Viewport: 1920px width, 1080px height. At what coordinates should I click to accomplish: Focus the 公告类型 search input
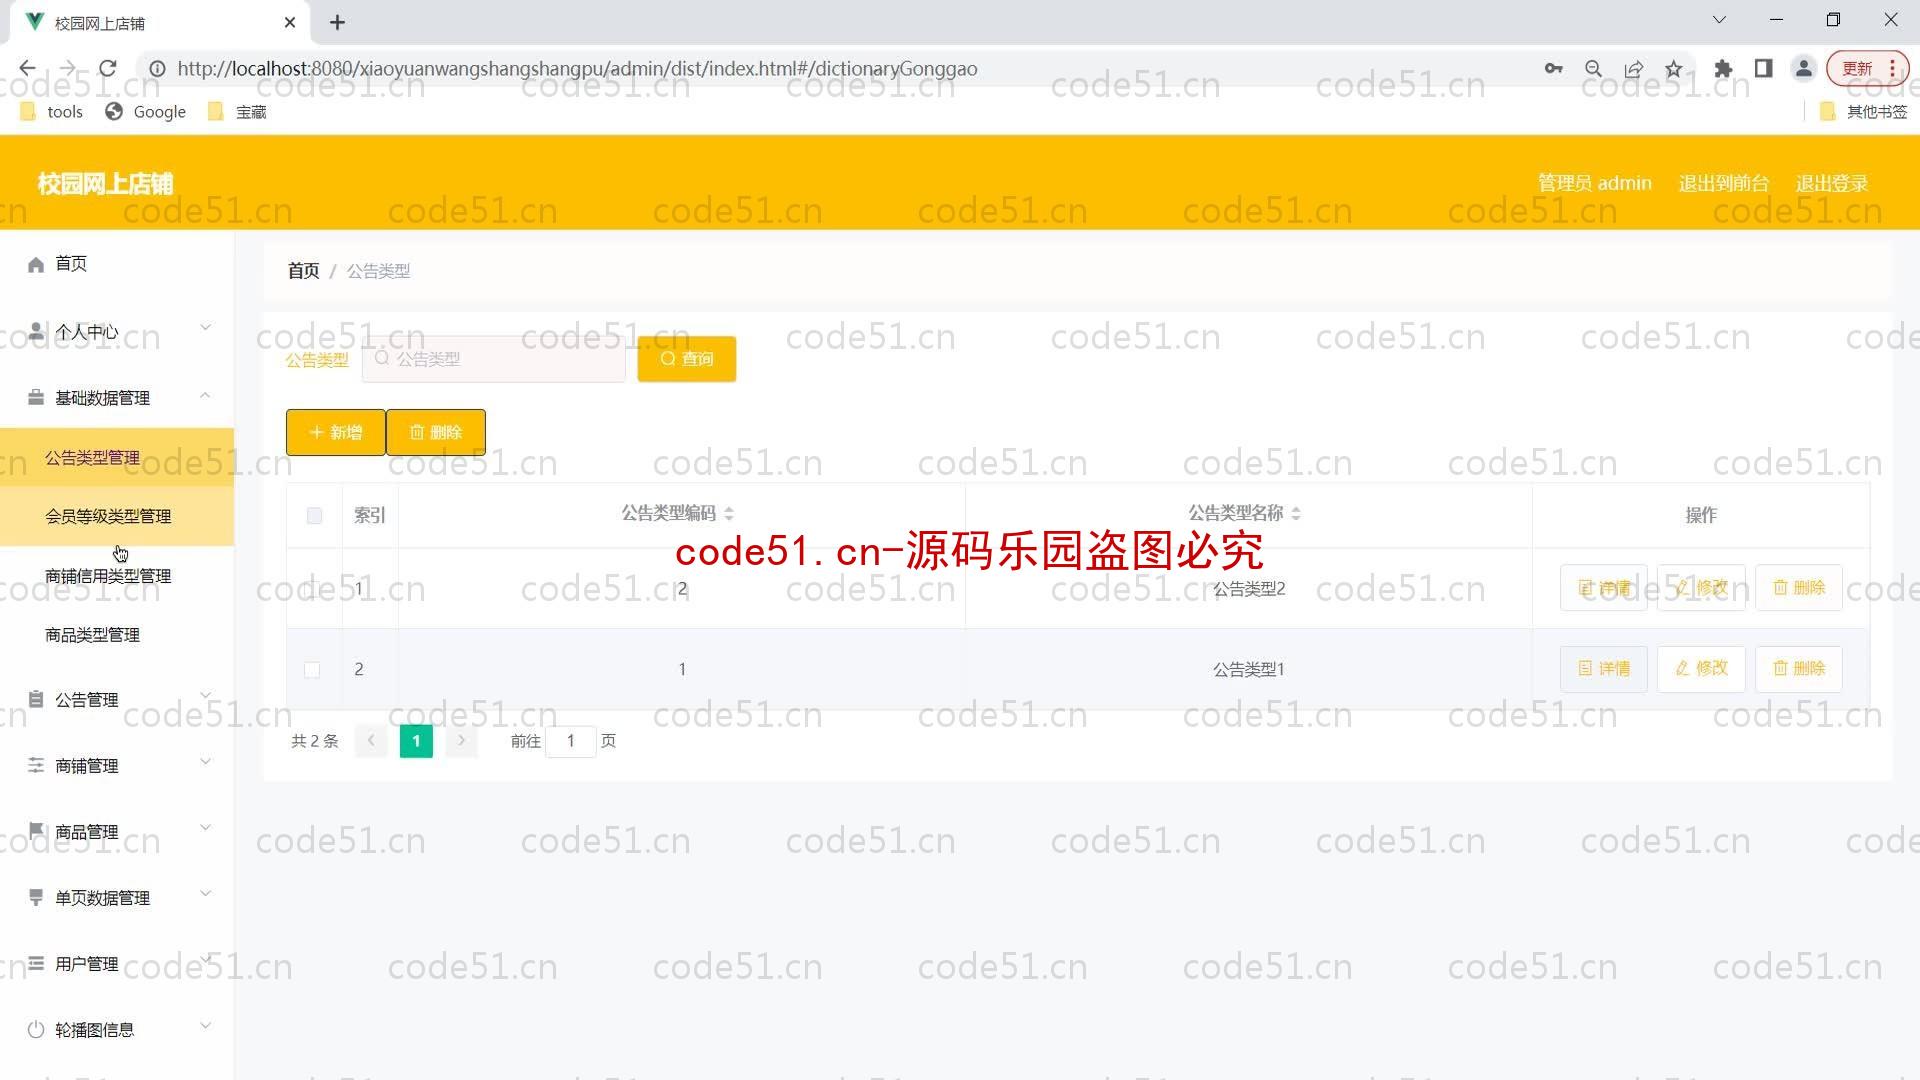(x=494, y=359)
